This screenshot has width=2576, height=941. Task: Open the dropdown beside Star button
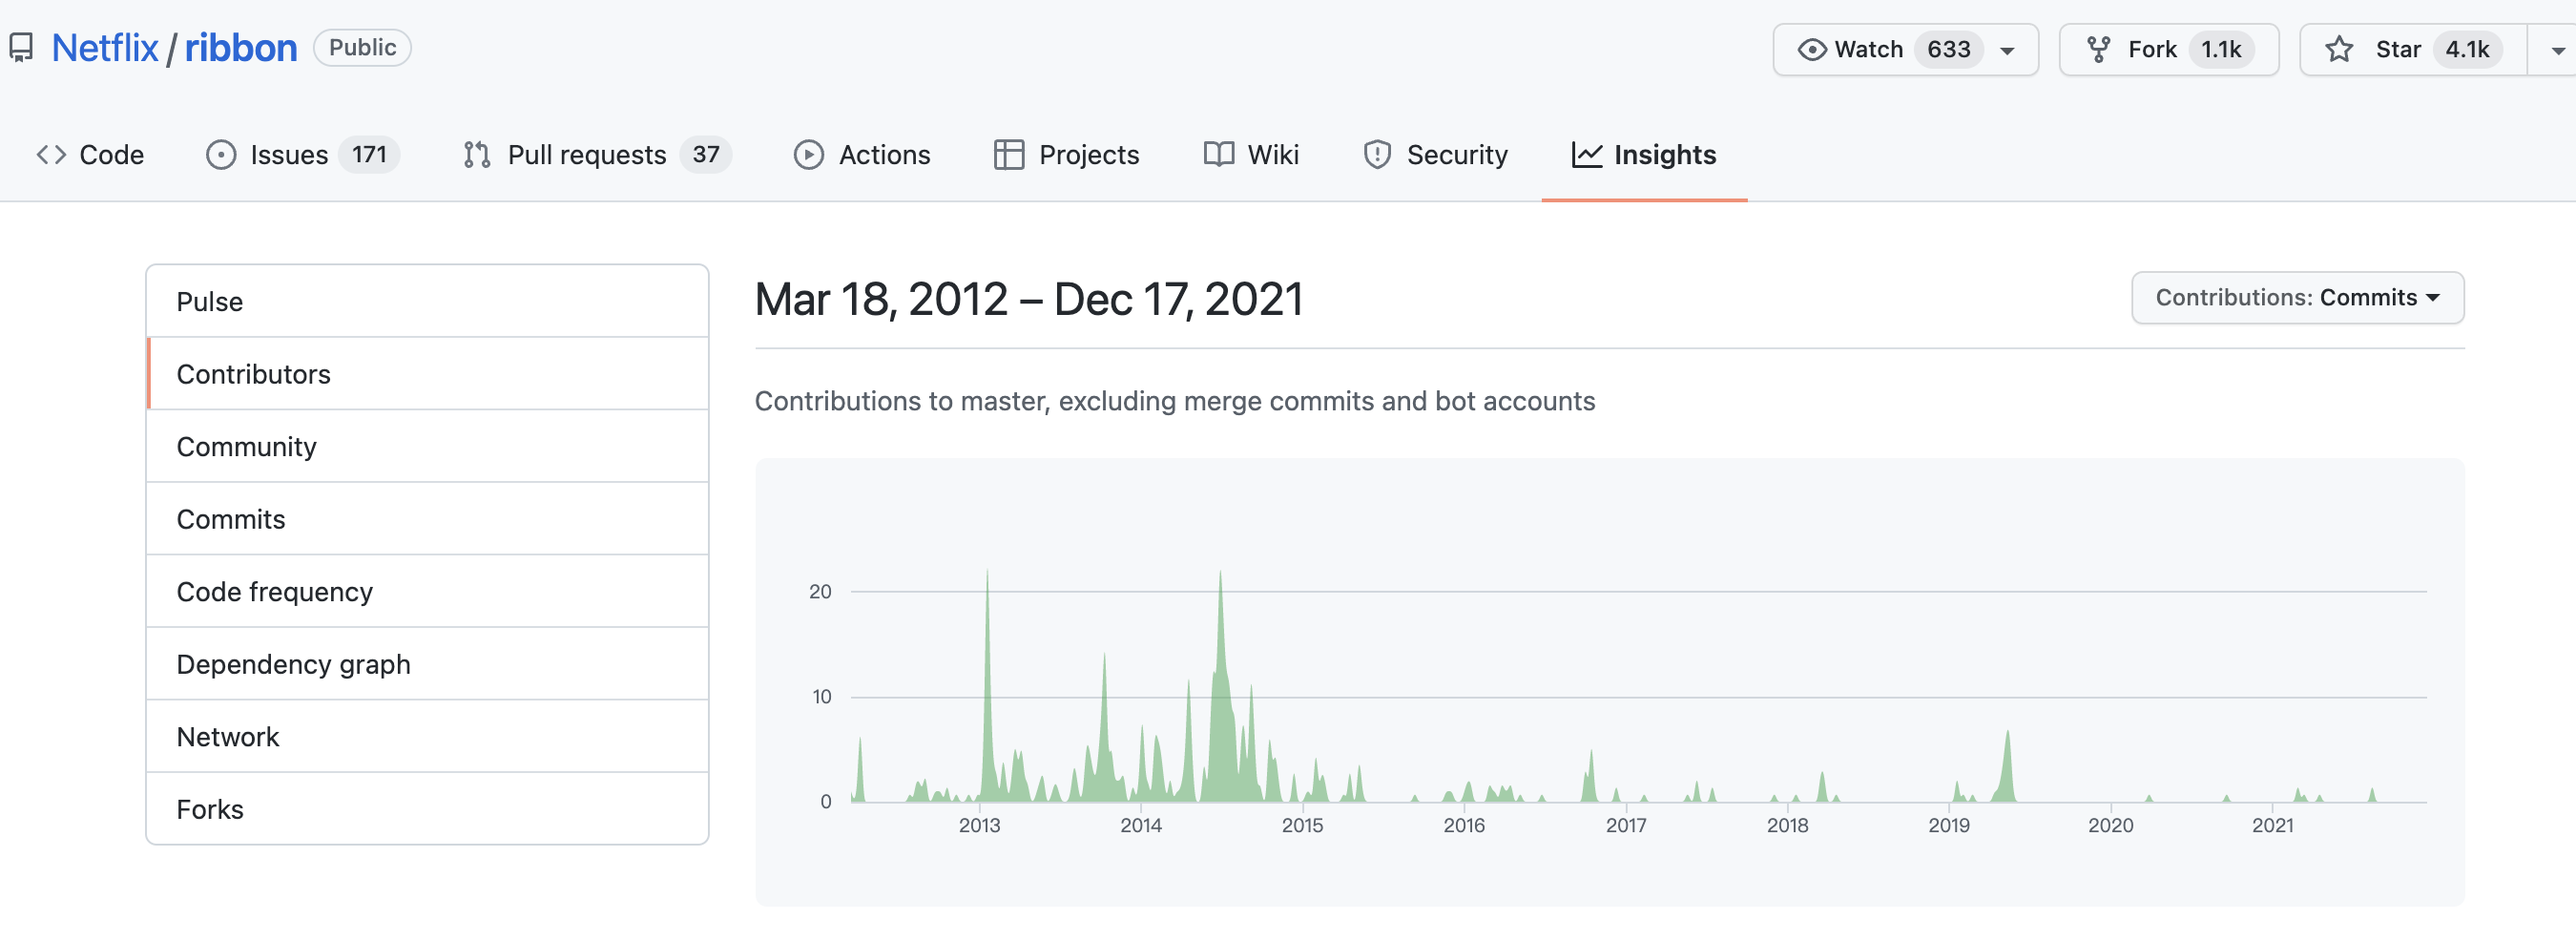pos(2555,50)
